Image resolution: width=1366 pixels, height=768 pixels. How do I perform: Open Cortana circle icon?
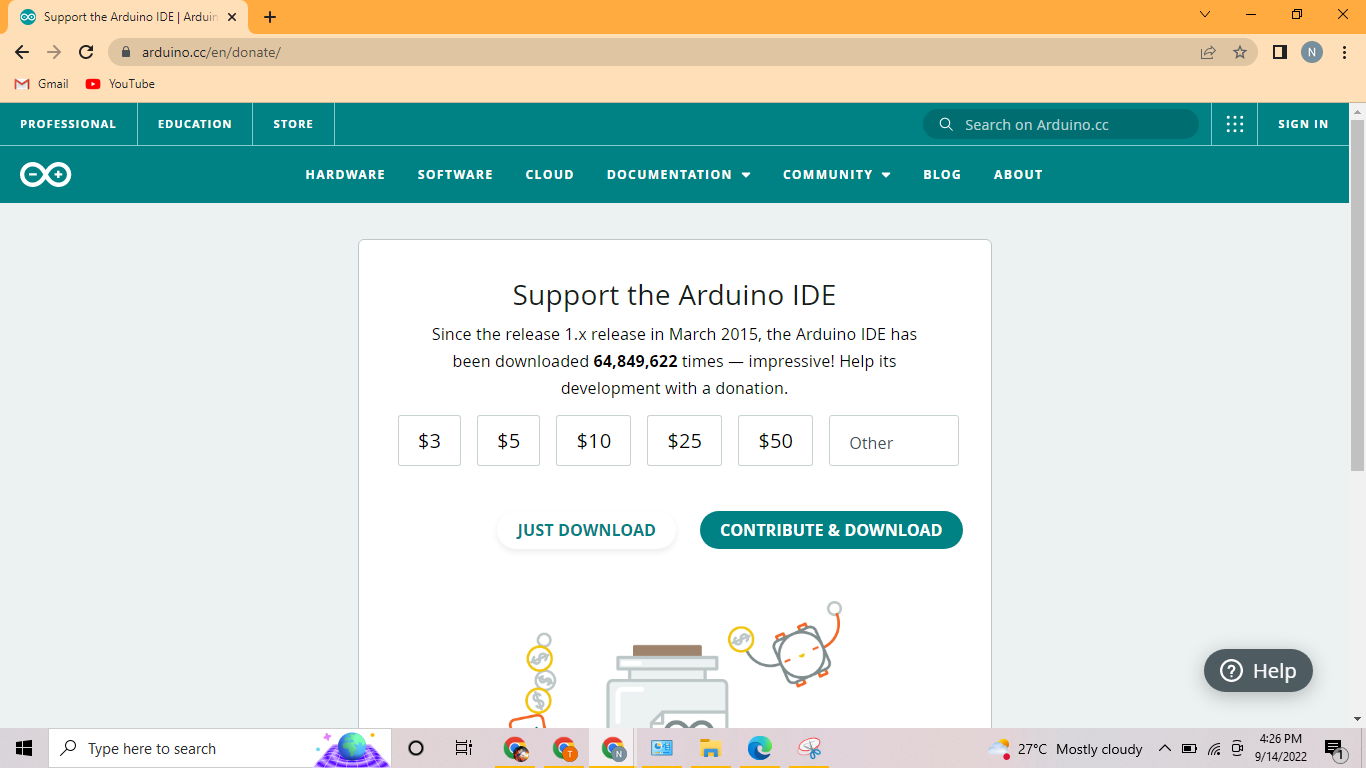pos(416,748)
